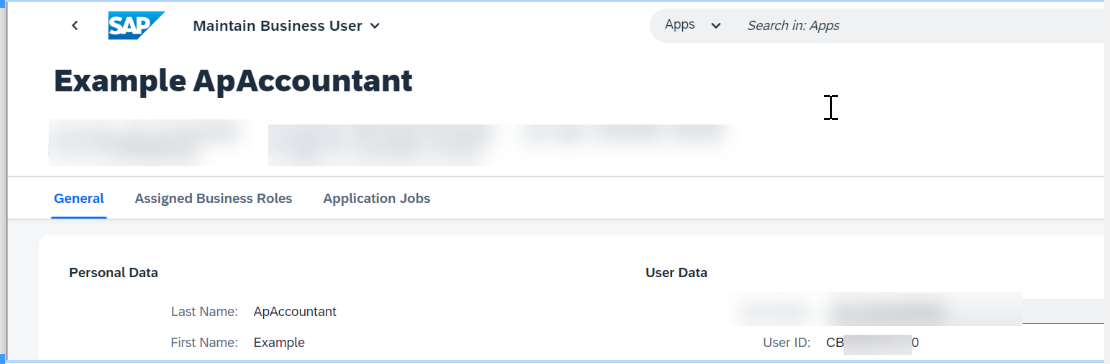Click the down chevron next to Apps

(x=716, y=26)
